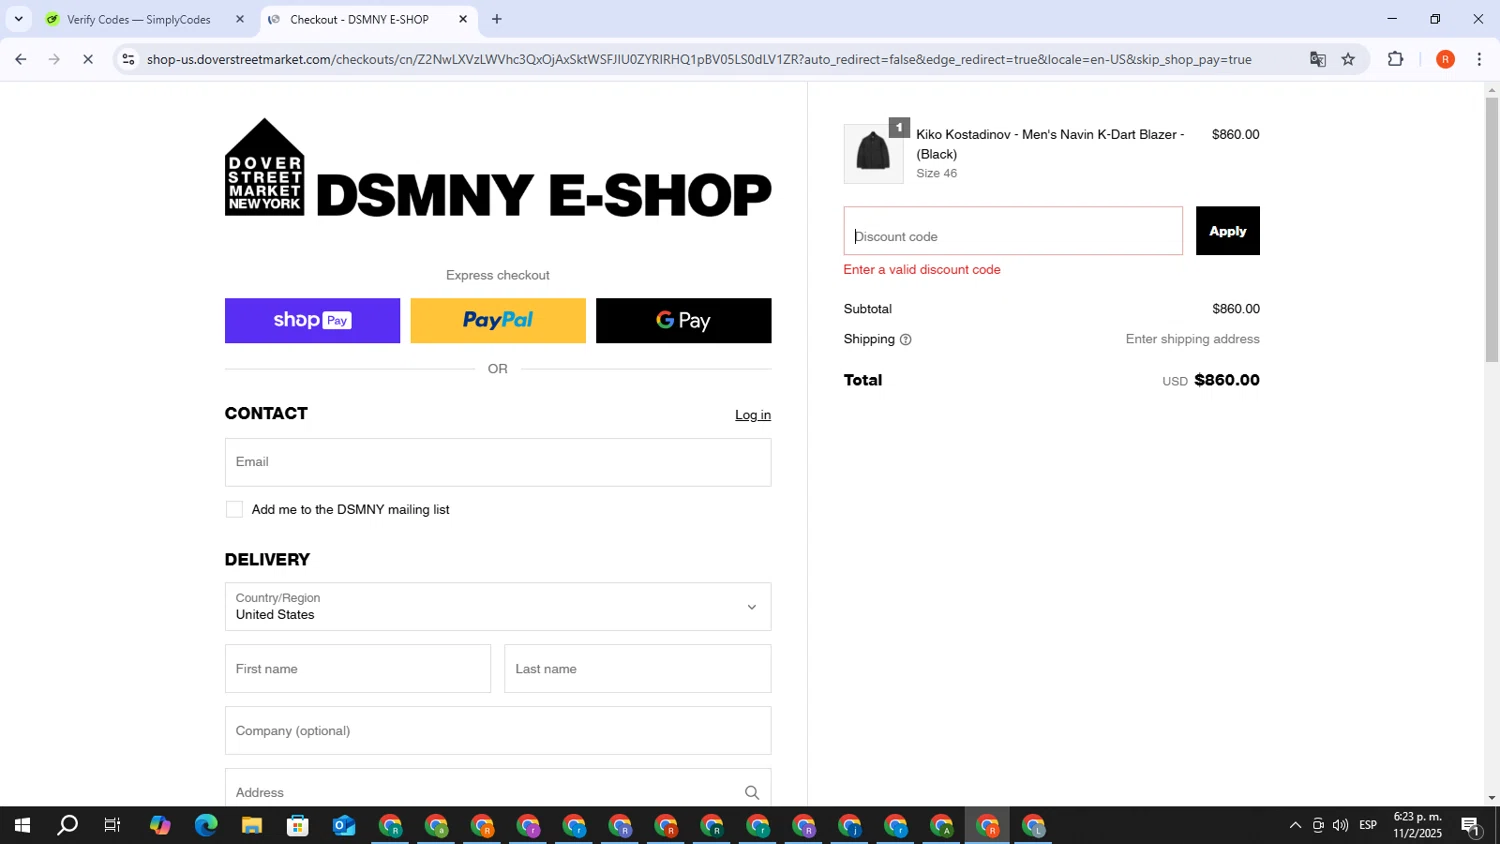Bookmark this page with the star icon
1500x844 pixels.
1348,60
